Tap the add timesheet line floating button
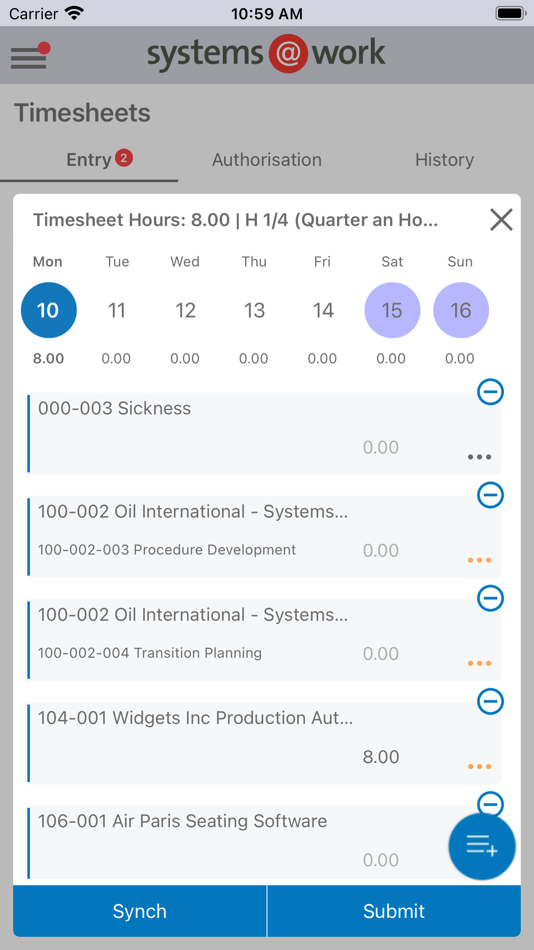The image size is (534, 950). point(482,846)
